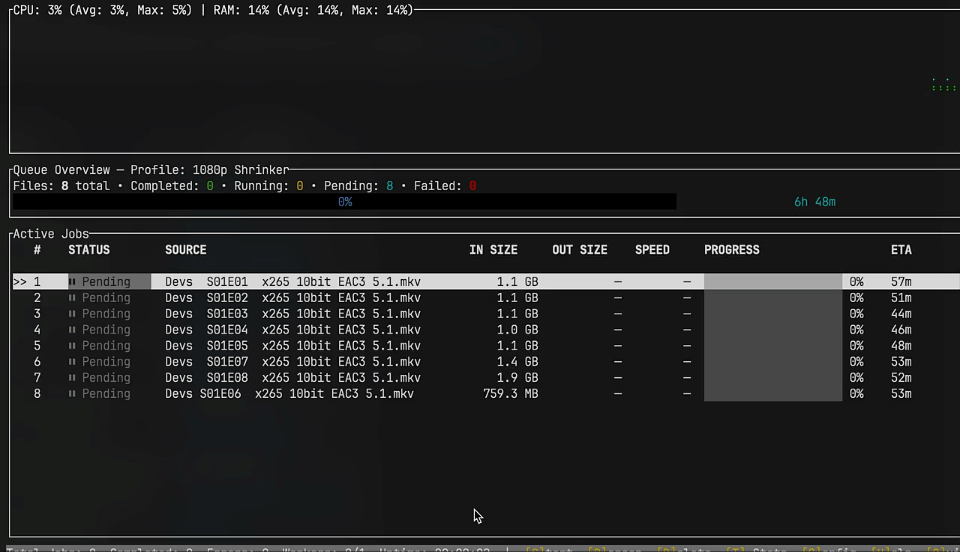The image size is (960, 552).
Task: Click the pause icon beside job 4 Pending
Action: click(x=72, y=330)
